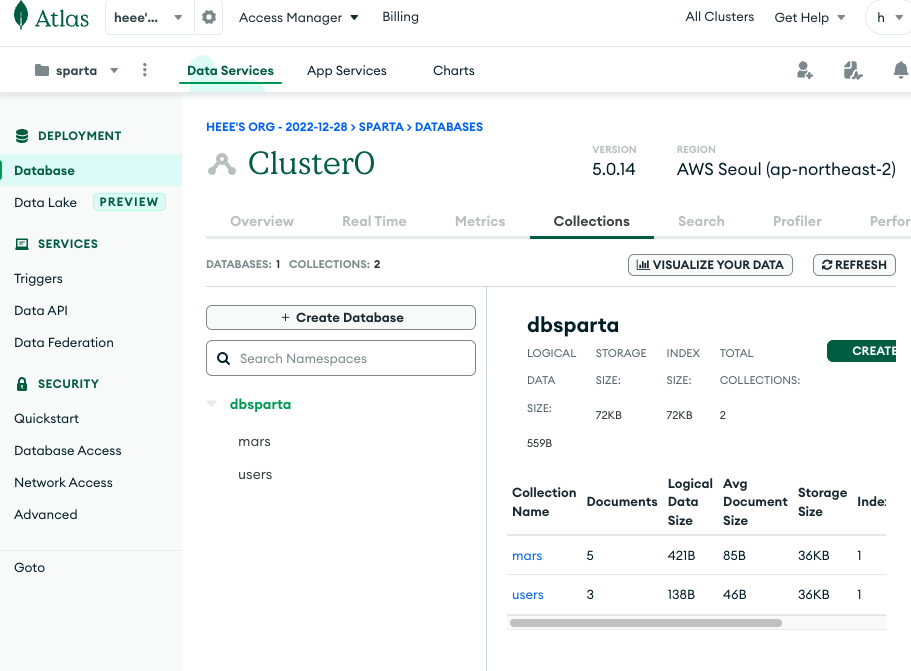
Task: Open the sparta project selector dropdown
Action: click(x=77, y=71)
